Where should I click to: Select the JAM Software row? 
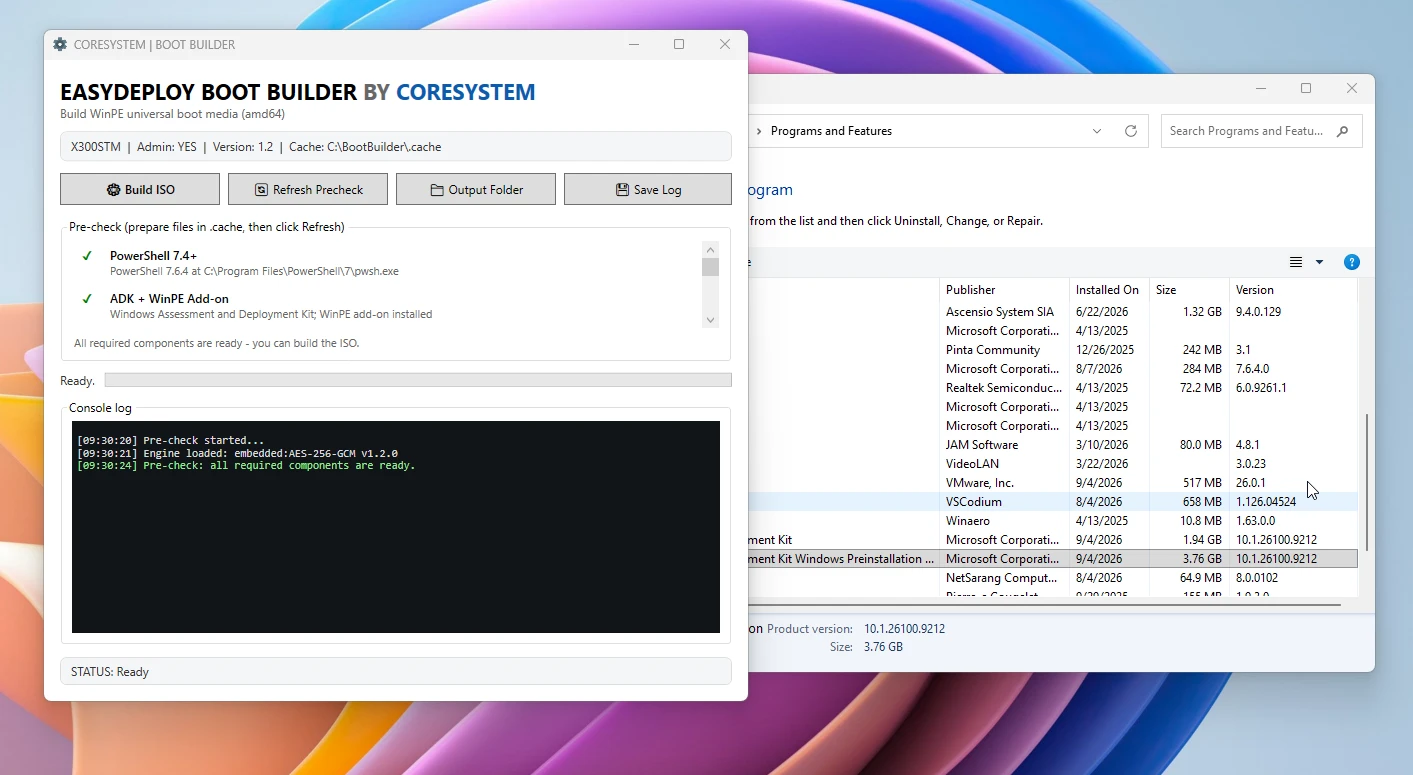coord(1053,445)
